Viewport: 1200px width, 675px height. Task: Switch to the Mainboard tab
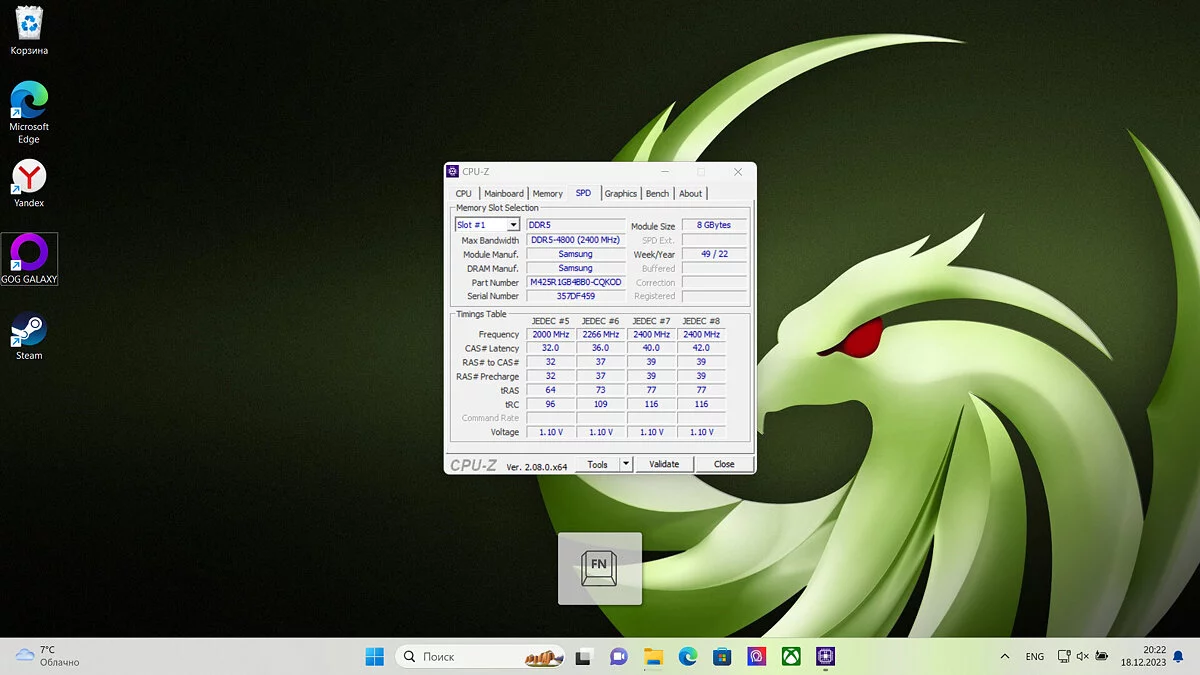point(504,193)
